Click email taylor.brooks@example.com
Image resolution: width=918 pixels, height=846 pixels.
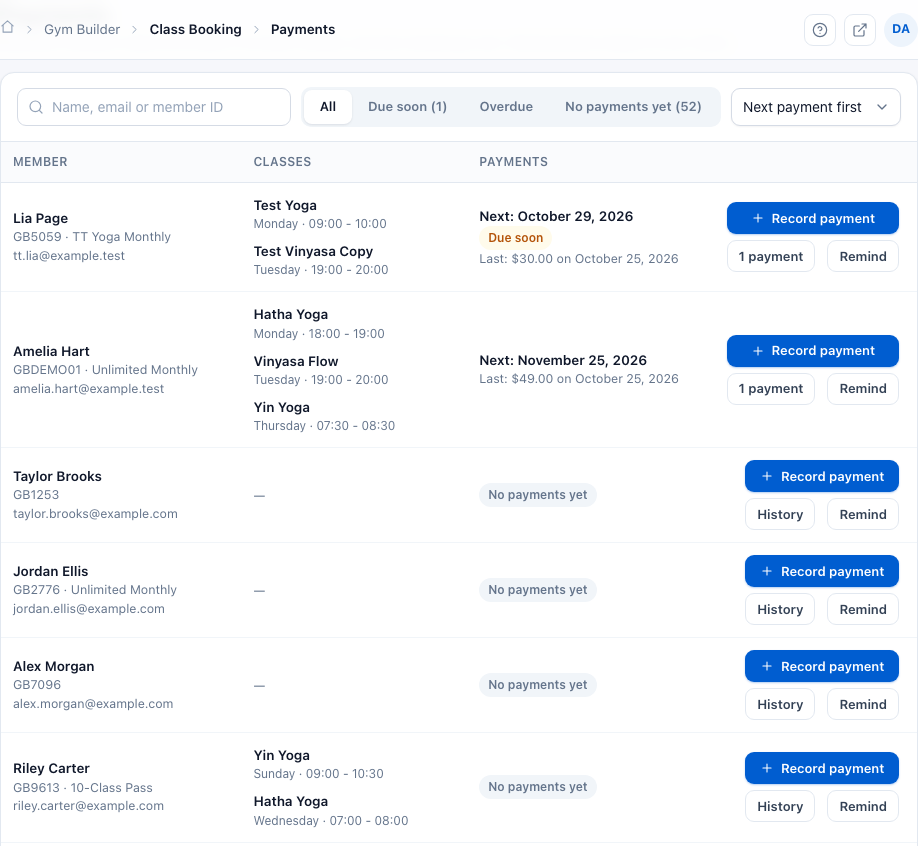(x=95, y=514)
